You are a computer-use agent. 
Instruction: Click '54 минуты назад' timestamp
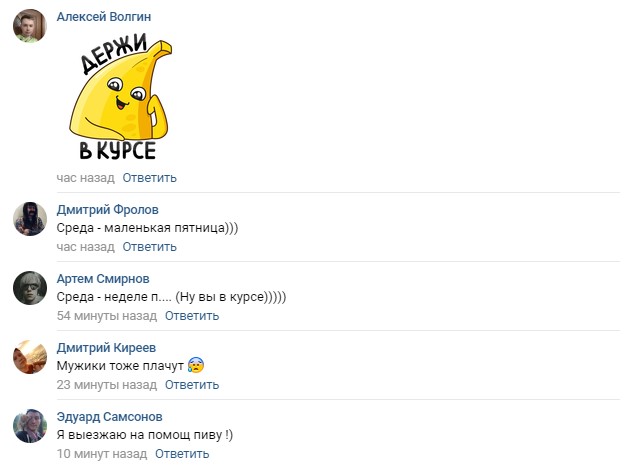(x=107, y=316)
